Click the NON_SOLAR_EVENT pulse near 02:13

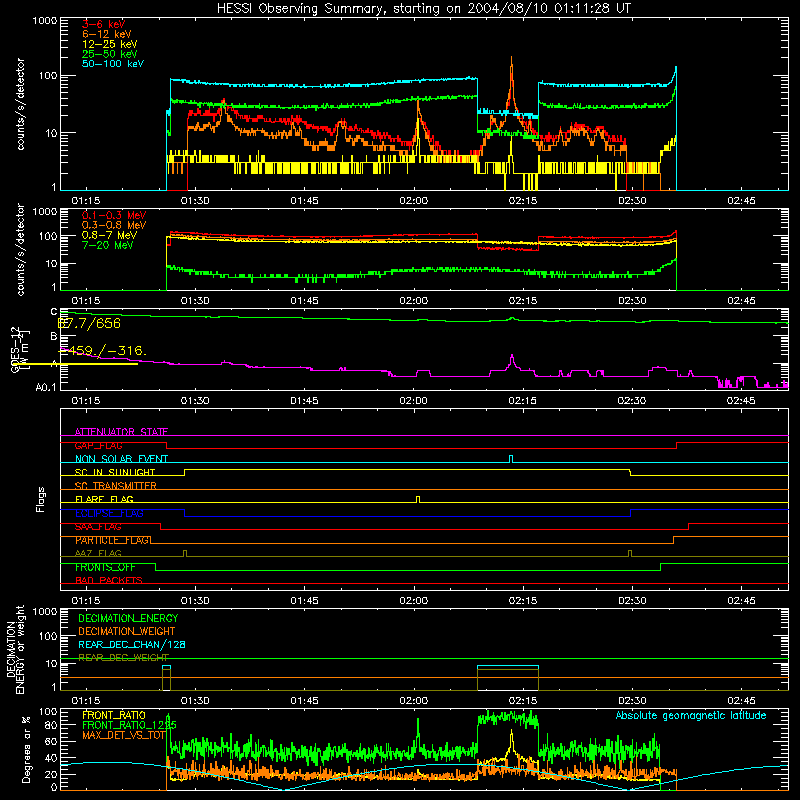click(511, 459)
